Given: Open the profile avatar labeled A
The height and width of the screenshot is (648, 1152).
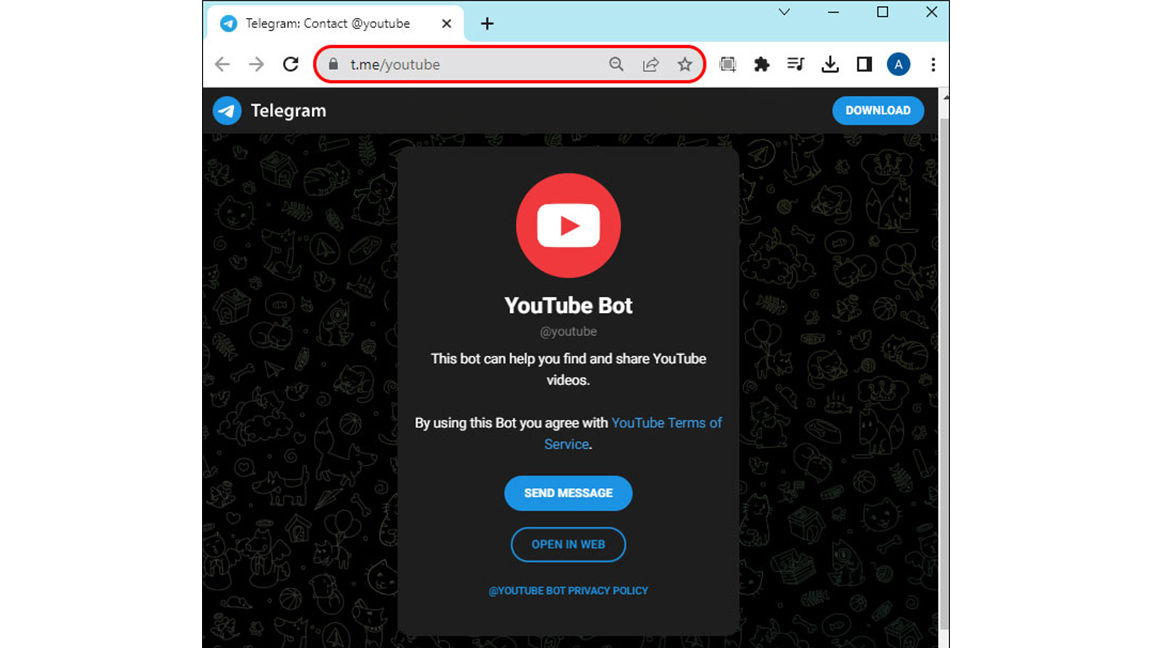Looking at the screenshot, I should [x=899, y=65].
